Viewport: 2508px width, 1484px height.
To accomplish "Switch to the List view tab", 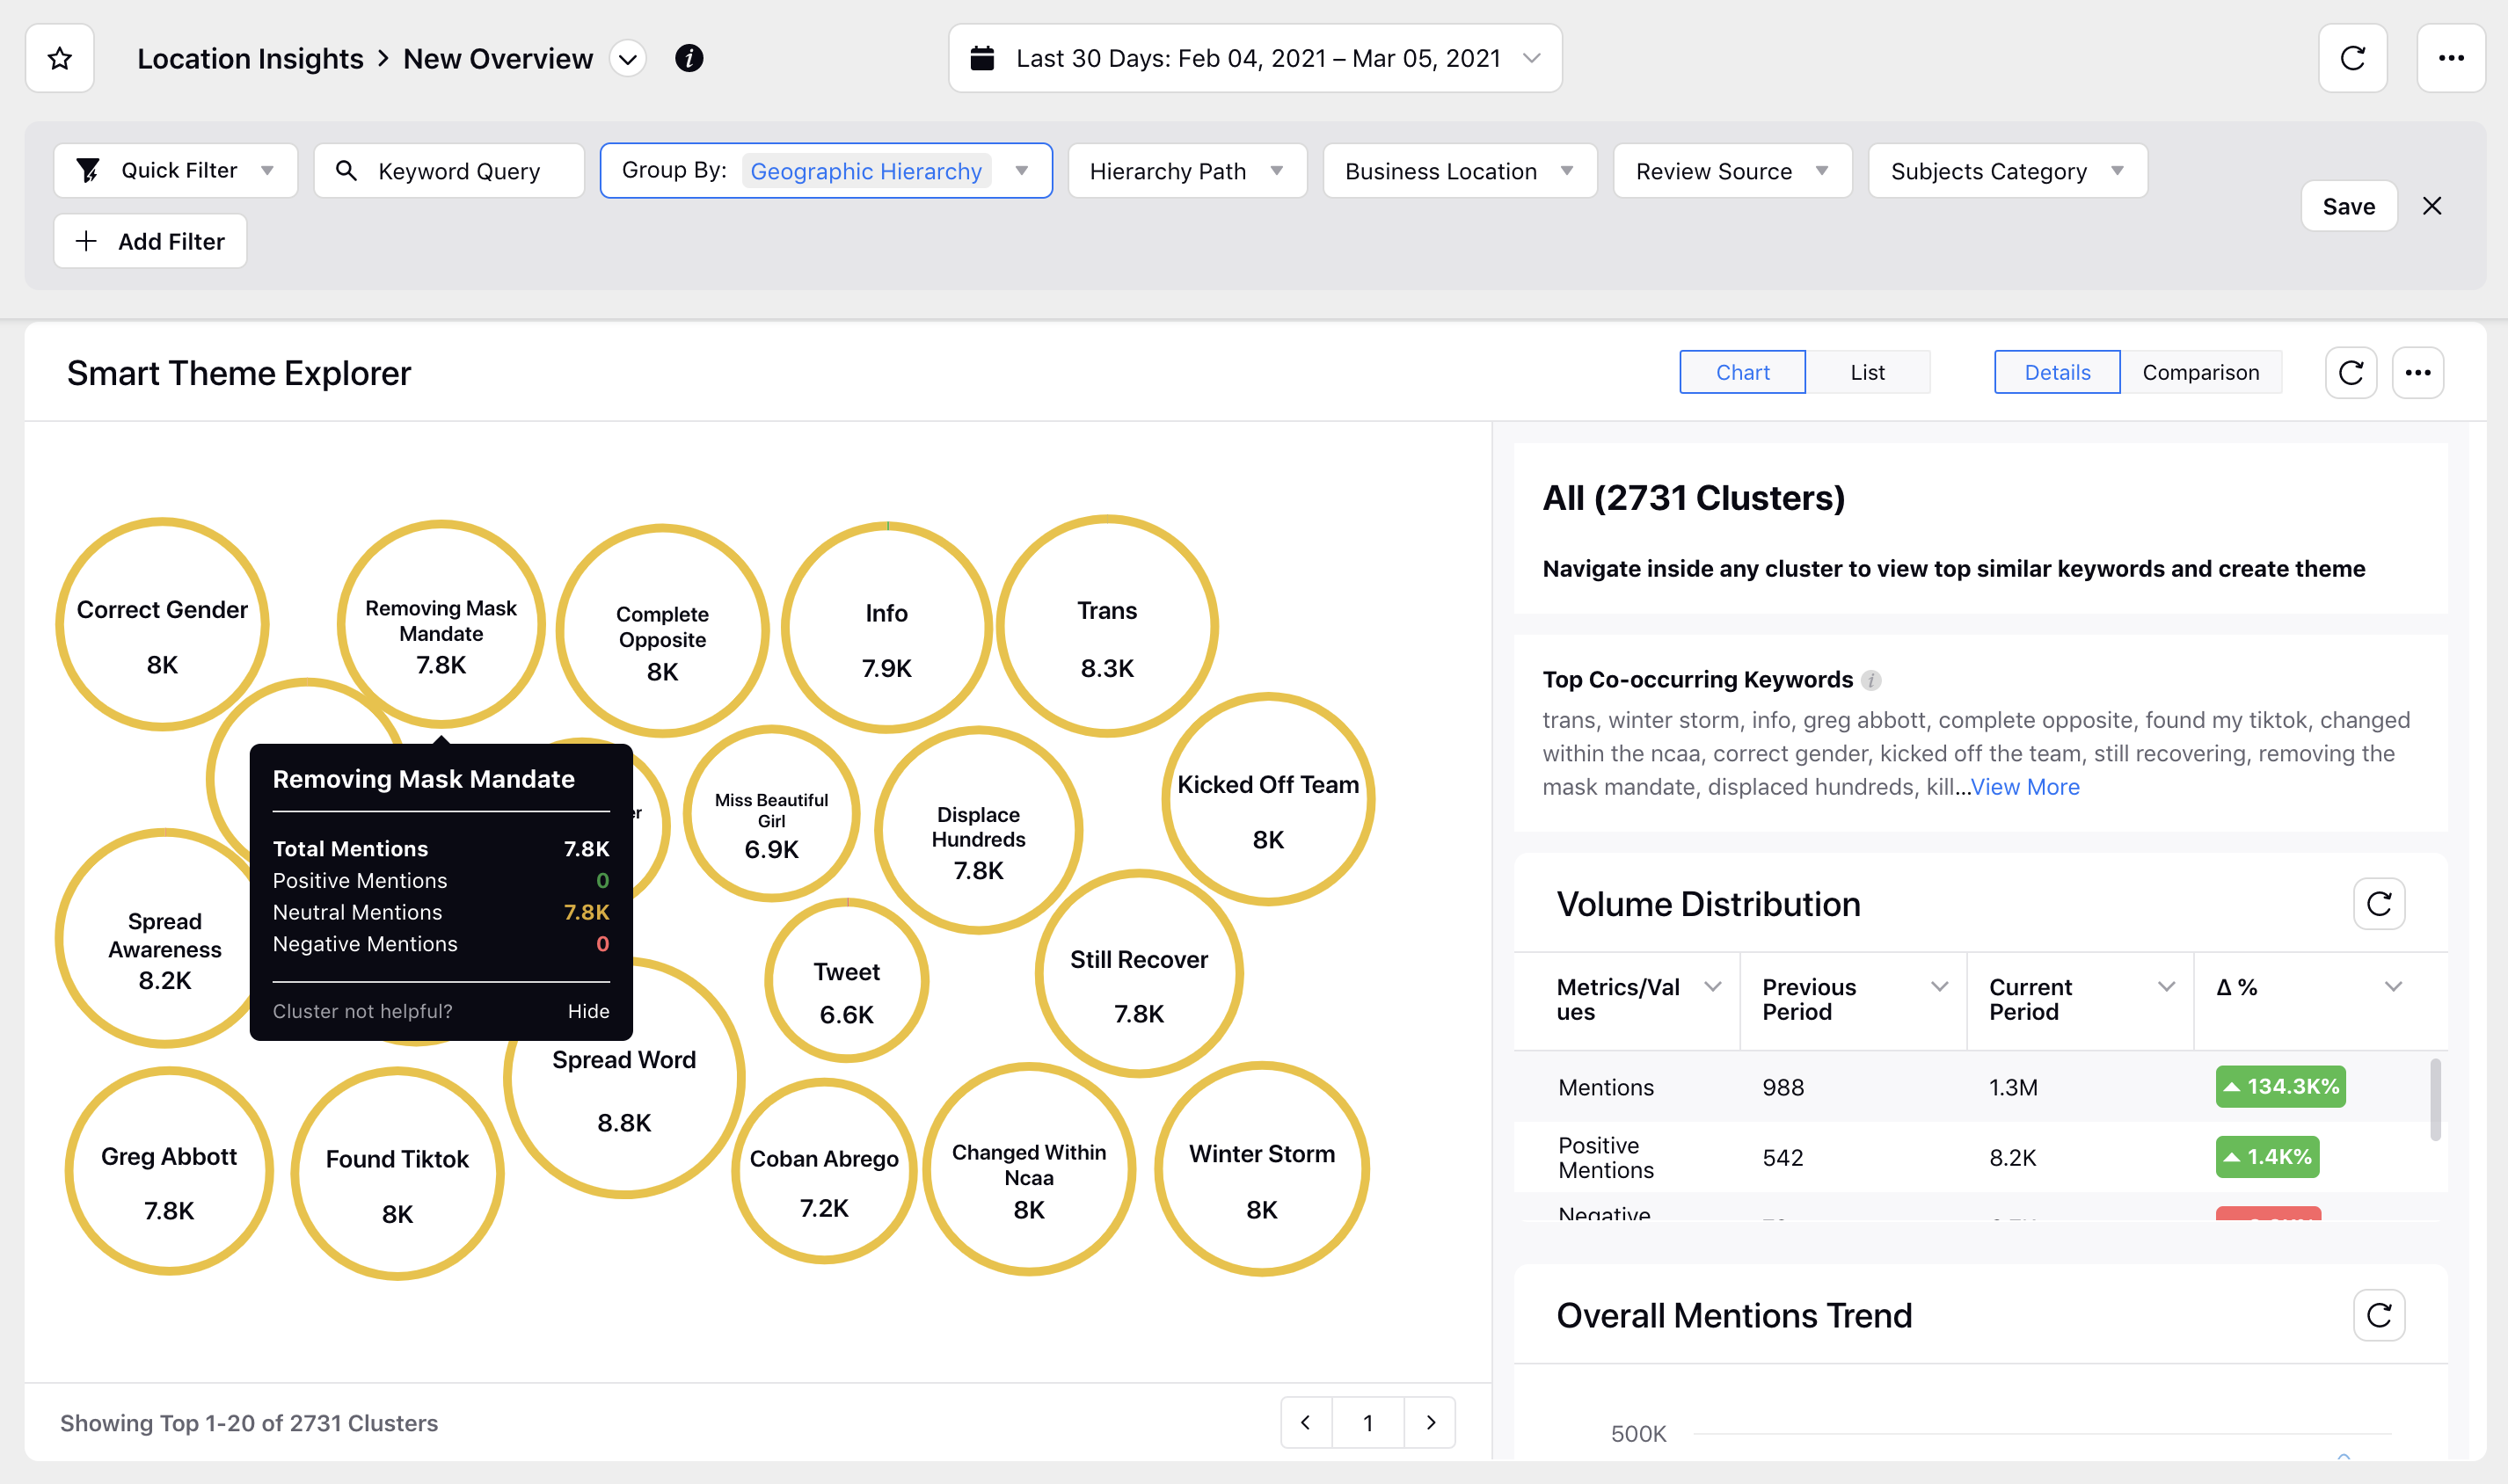I will [x=1869, y=371].
